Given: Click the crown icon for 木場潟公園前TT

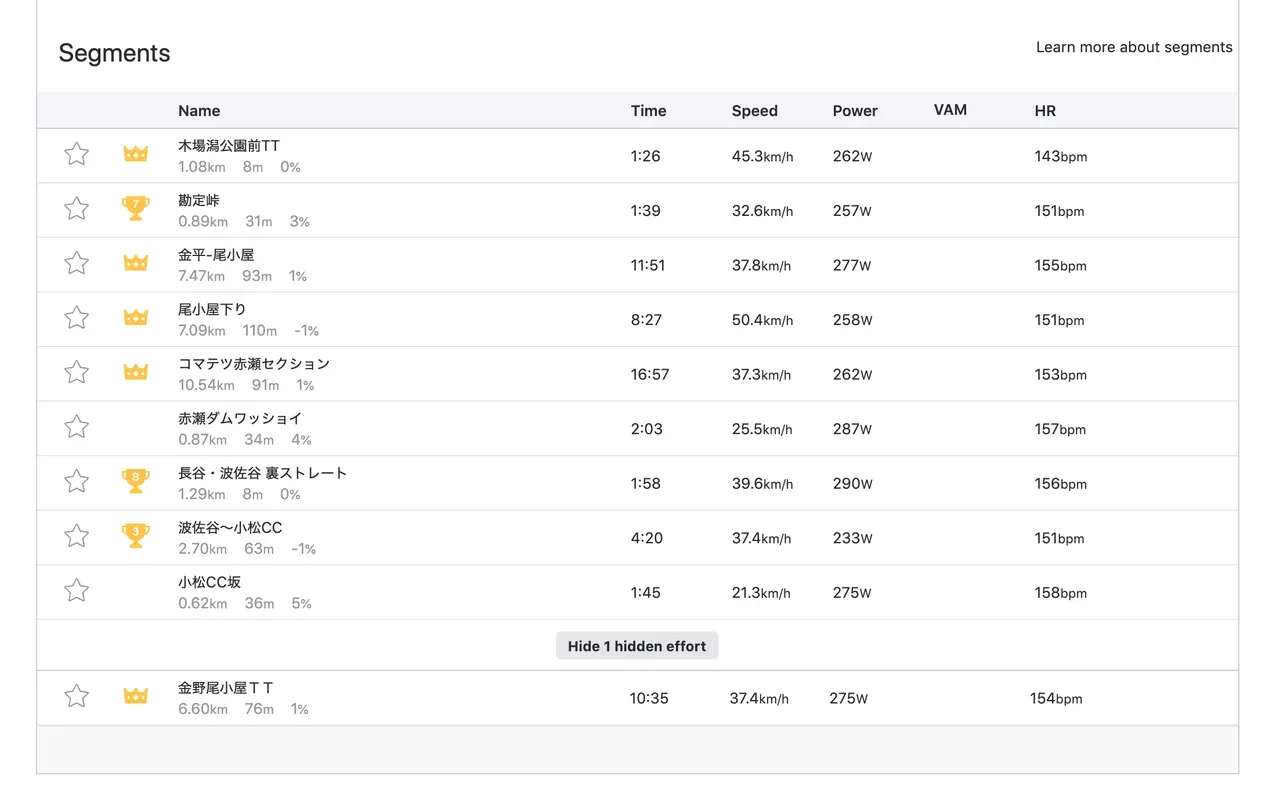Looking at the screenshot, I should click(x=135, y=154).
